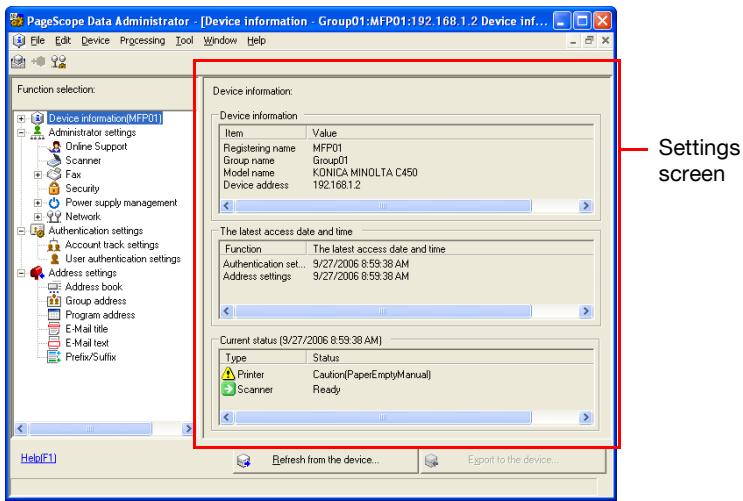
Task: Click the Type column header
Action: 263,357
